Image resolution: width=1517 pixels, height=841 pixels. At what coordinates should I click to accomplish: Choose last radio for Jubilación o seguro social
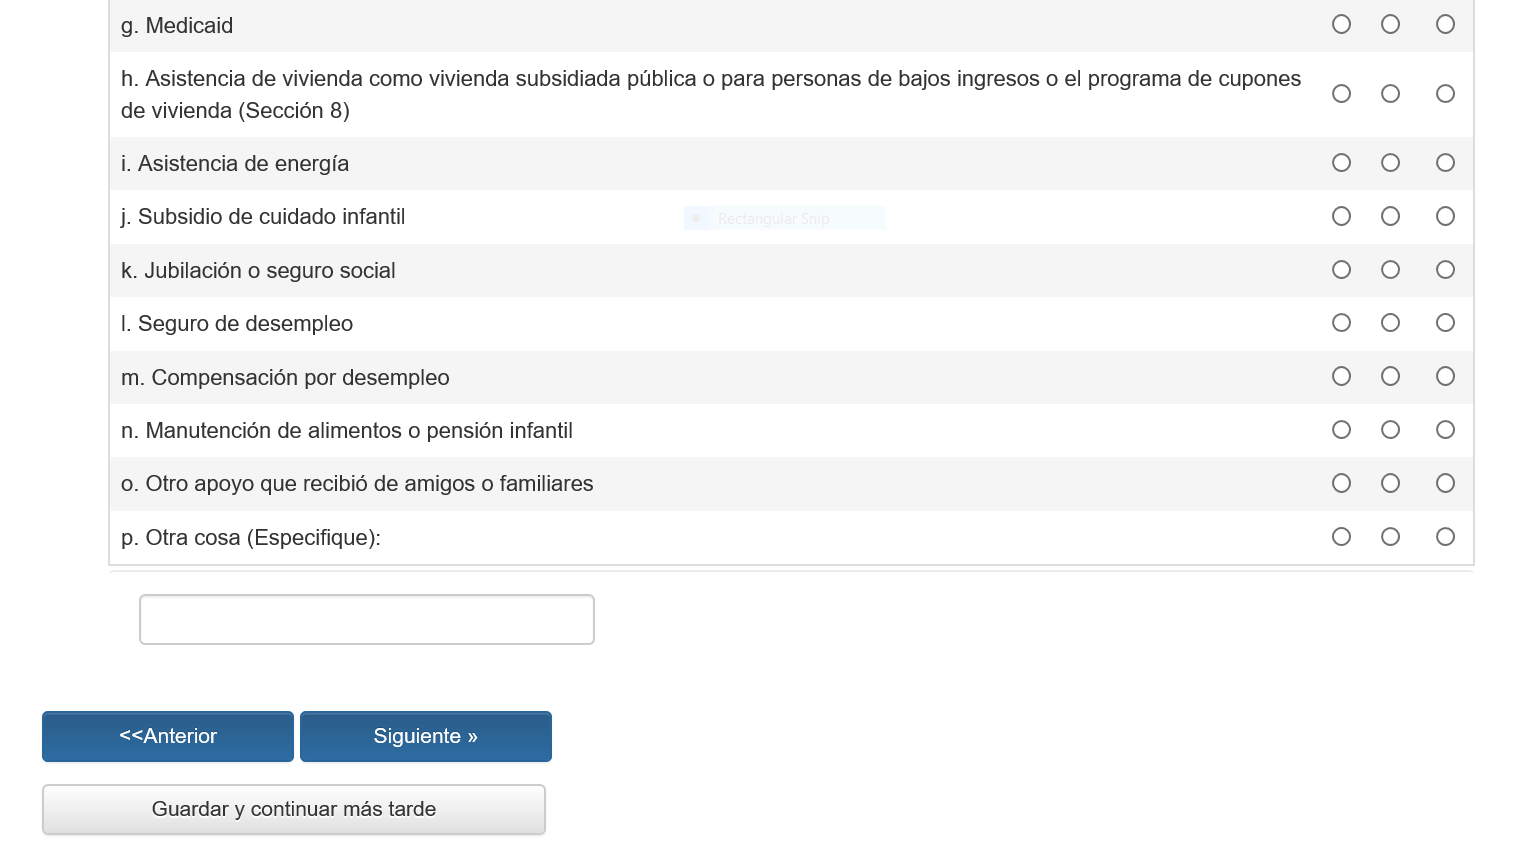point(1445,270)
